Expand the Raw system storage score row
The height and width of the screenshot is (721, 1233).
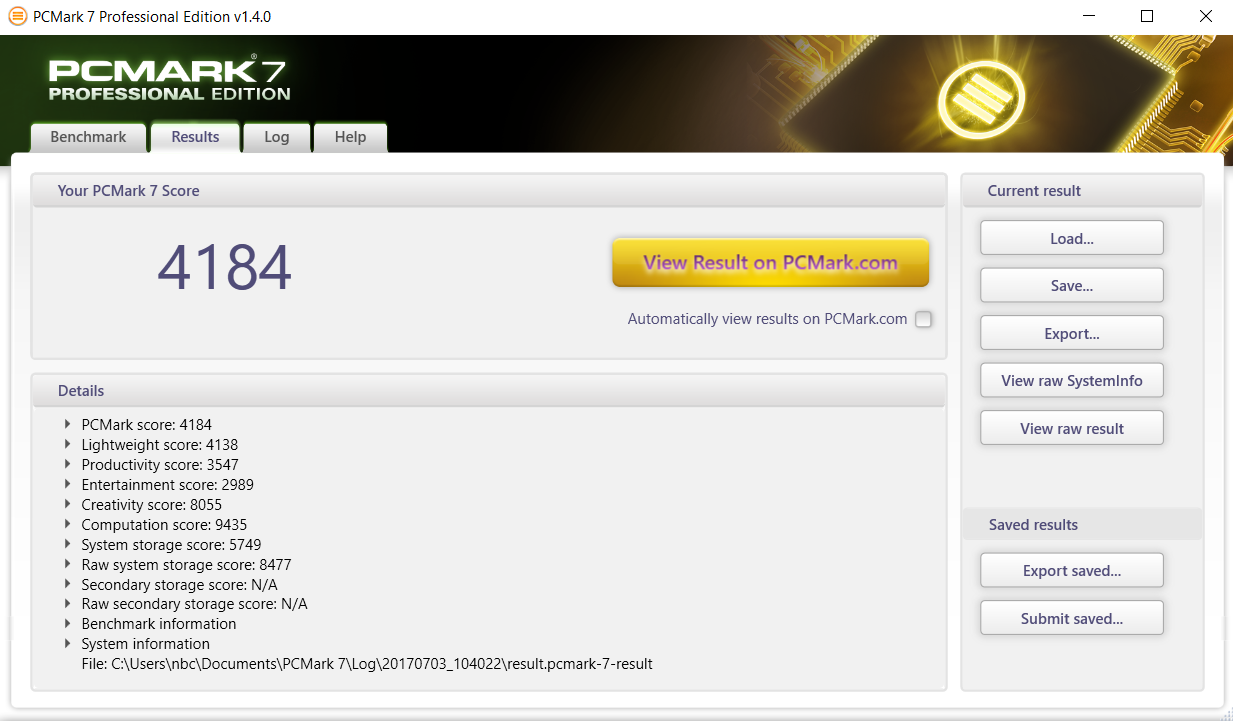click(68, 565)
